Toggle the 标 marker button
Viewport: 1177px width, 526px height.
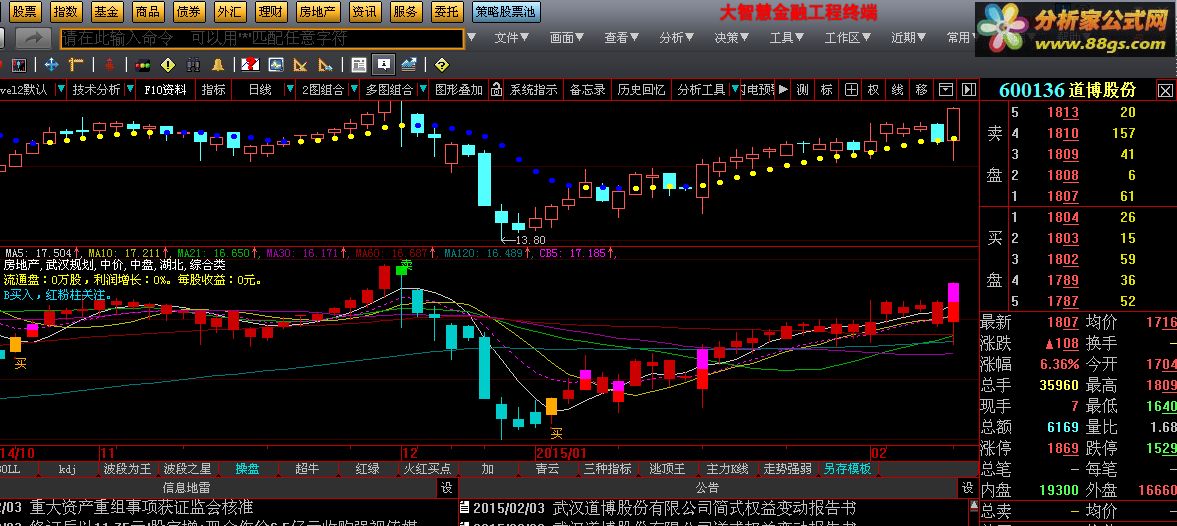click(826, 90)
